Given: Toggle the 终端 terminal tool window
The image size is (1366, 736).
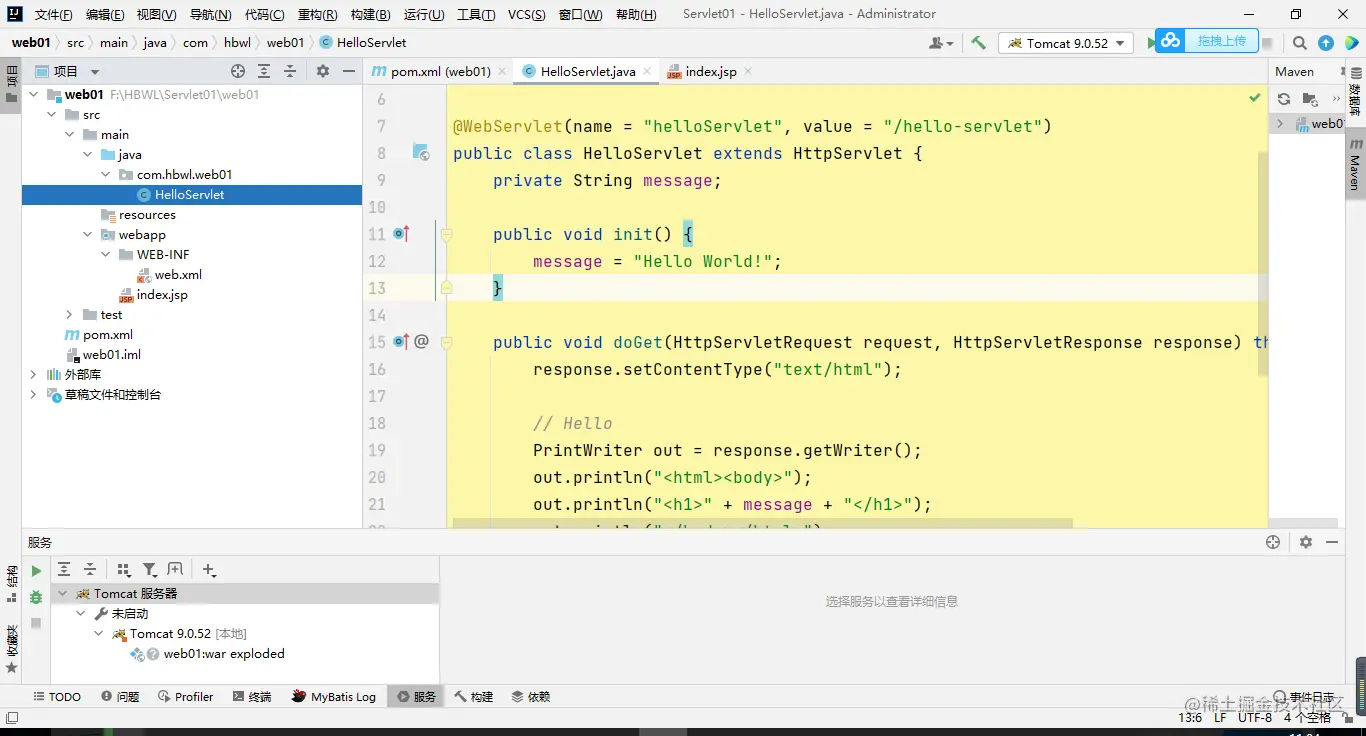Looking at the screenshot, I should click(252, 697).
